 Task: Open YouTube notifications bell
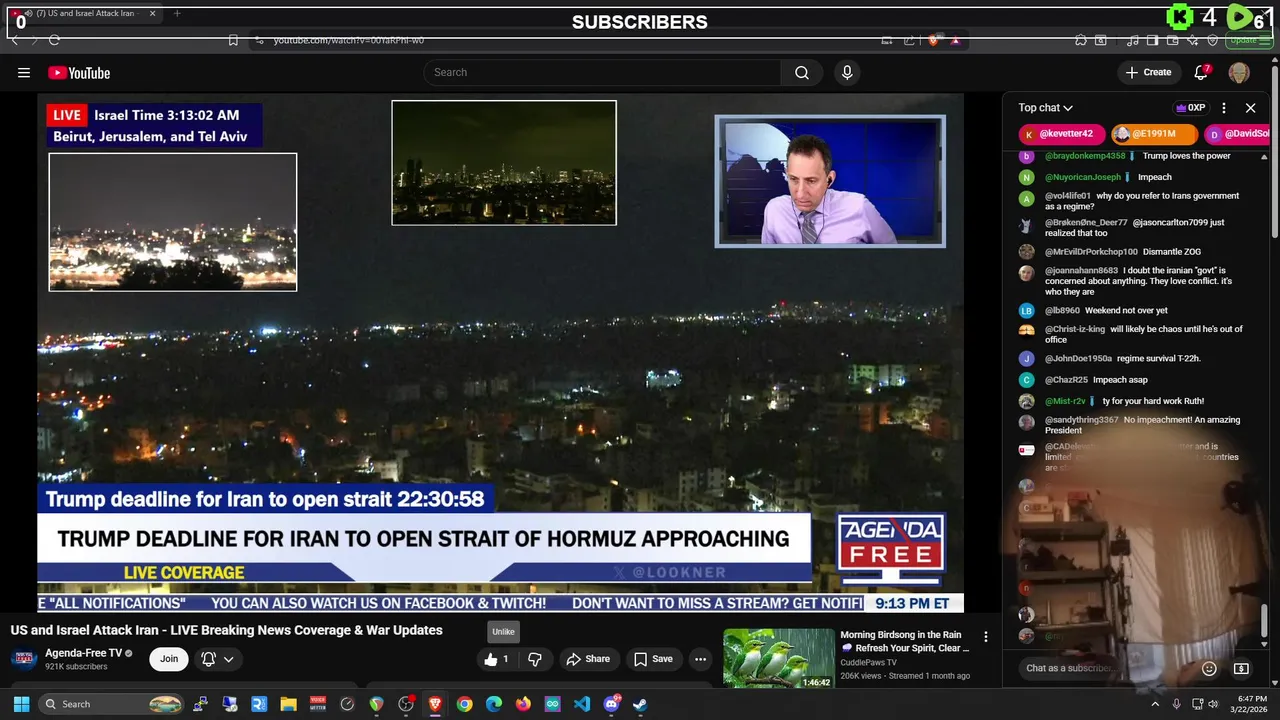(1201, 72)
